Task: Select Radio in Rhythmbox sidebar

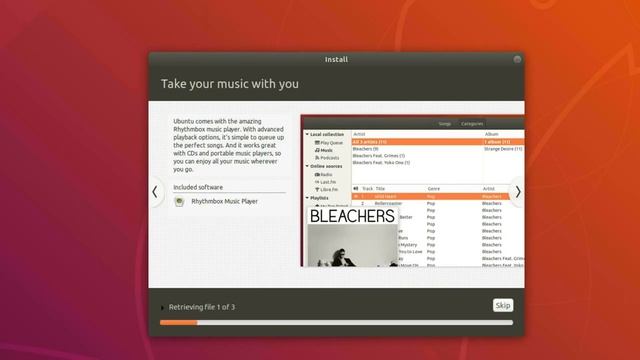Action: 323,174
